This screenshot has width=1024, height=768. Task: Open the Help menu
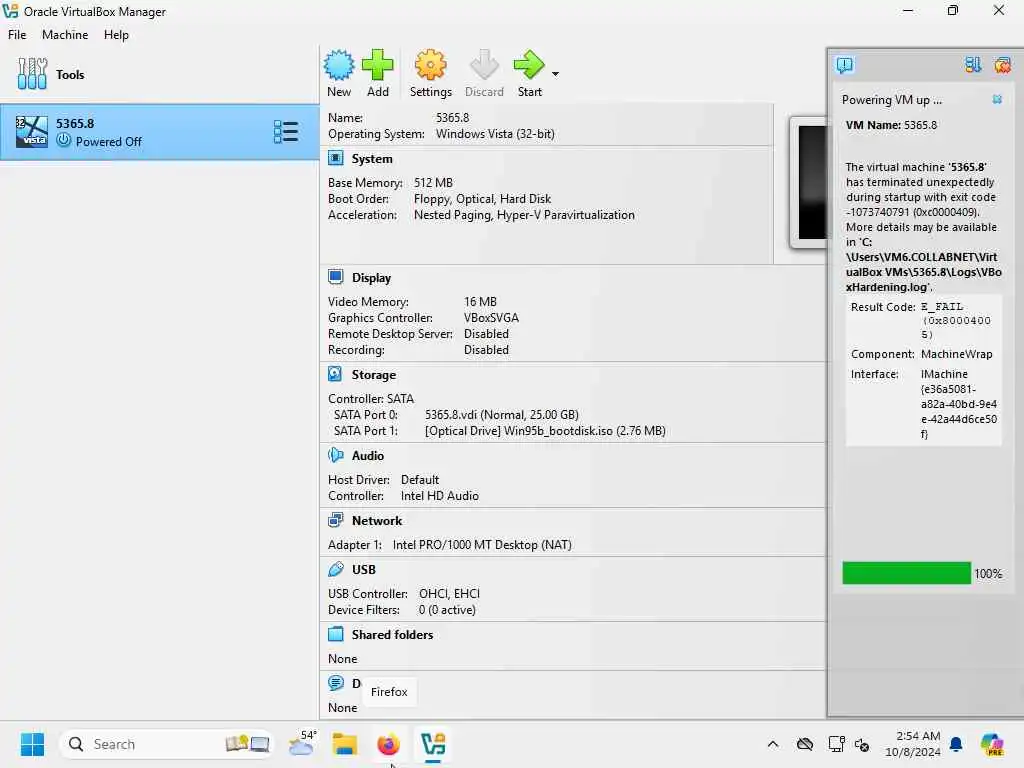pyautogui.click(x=116, y=35)
